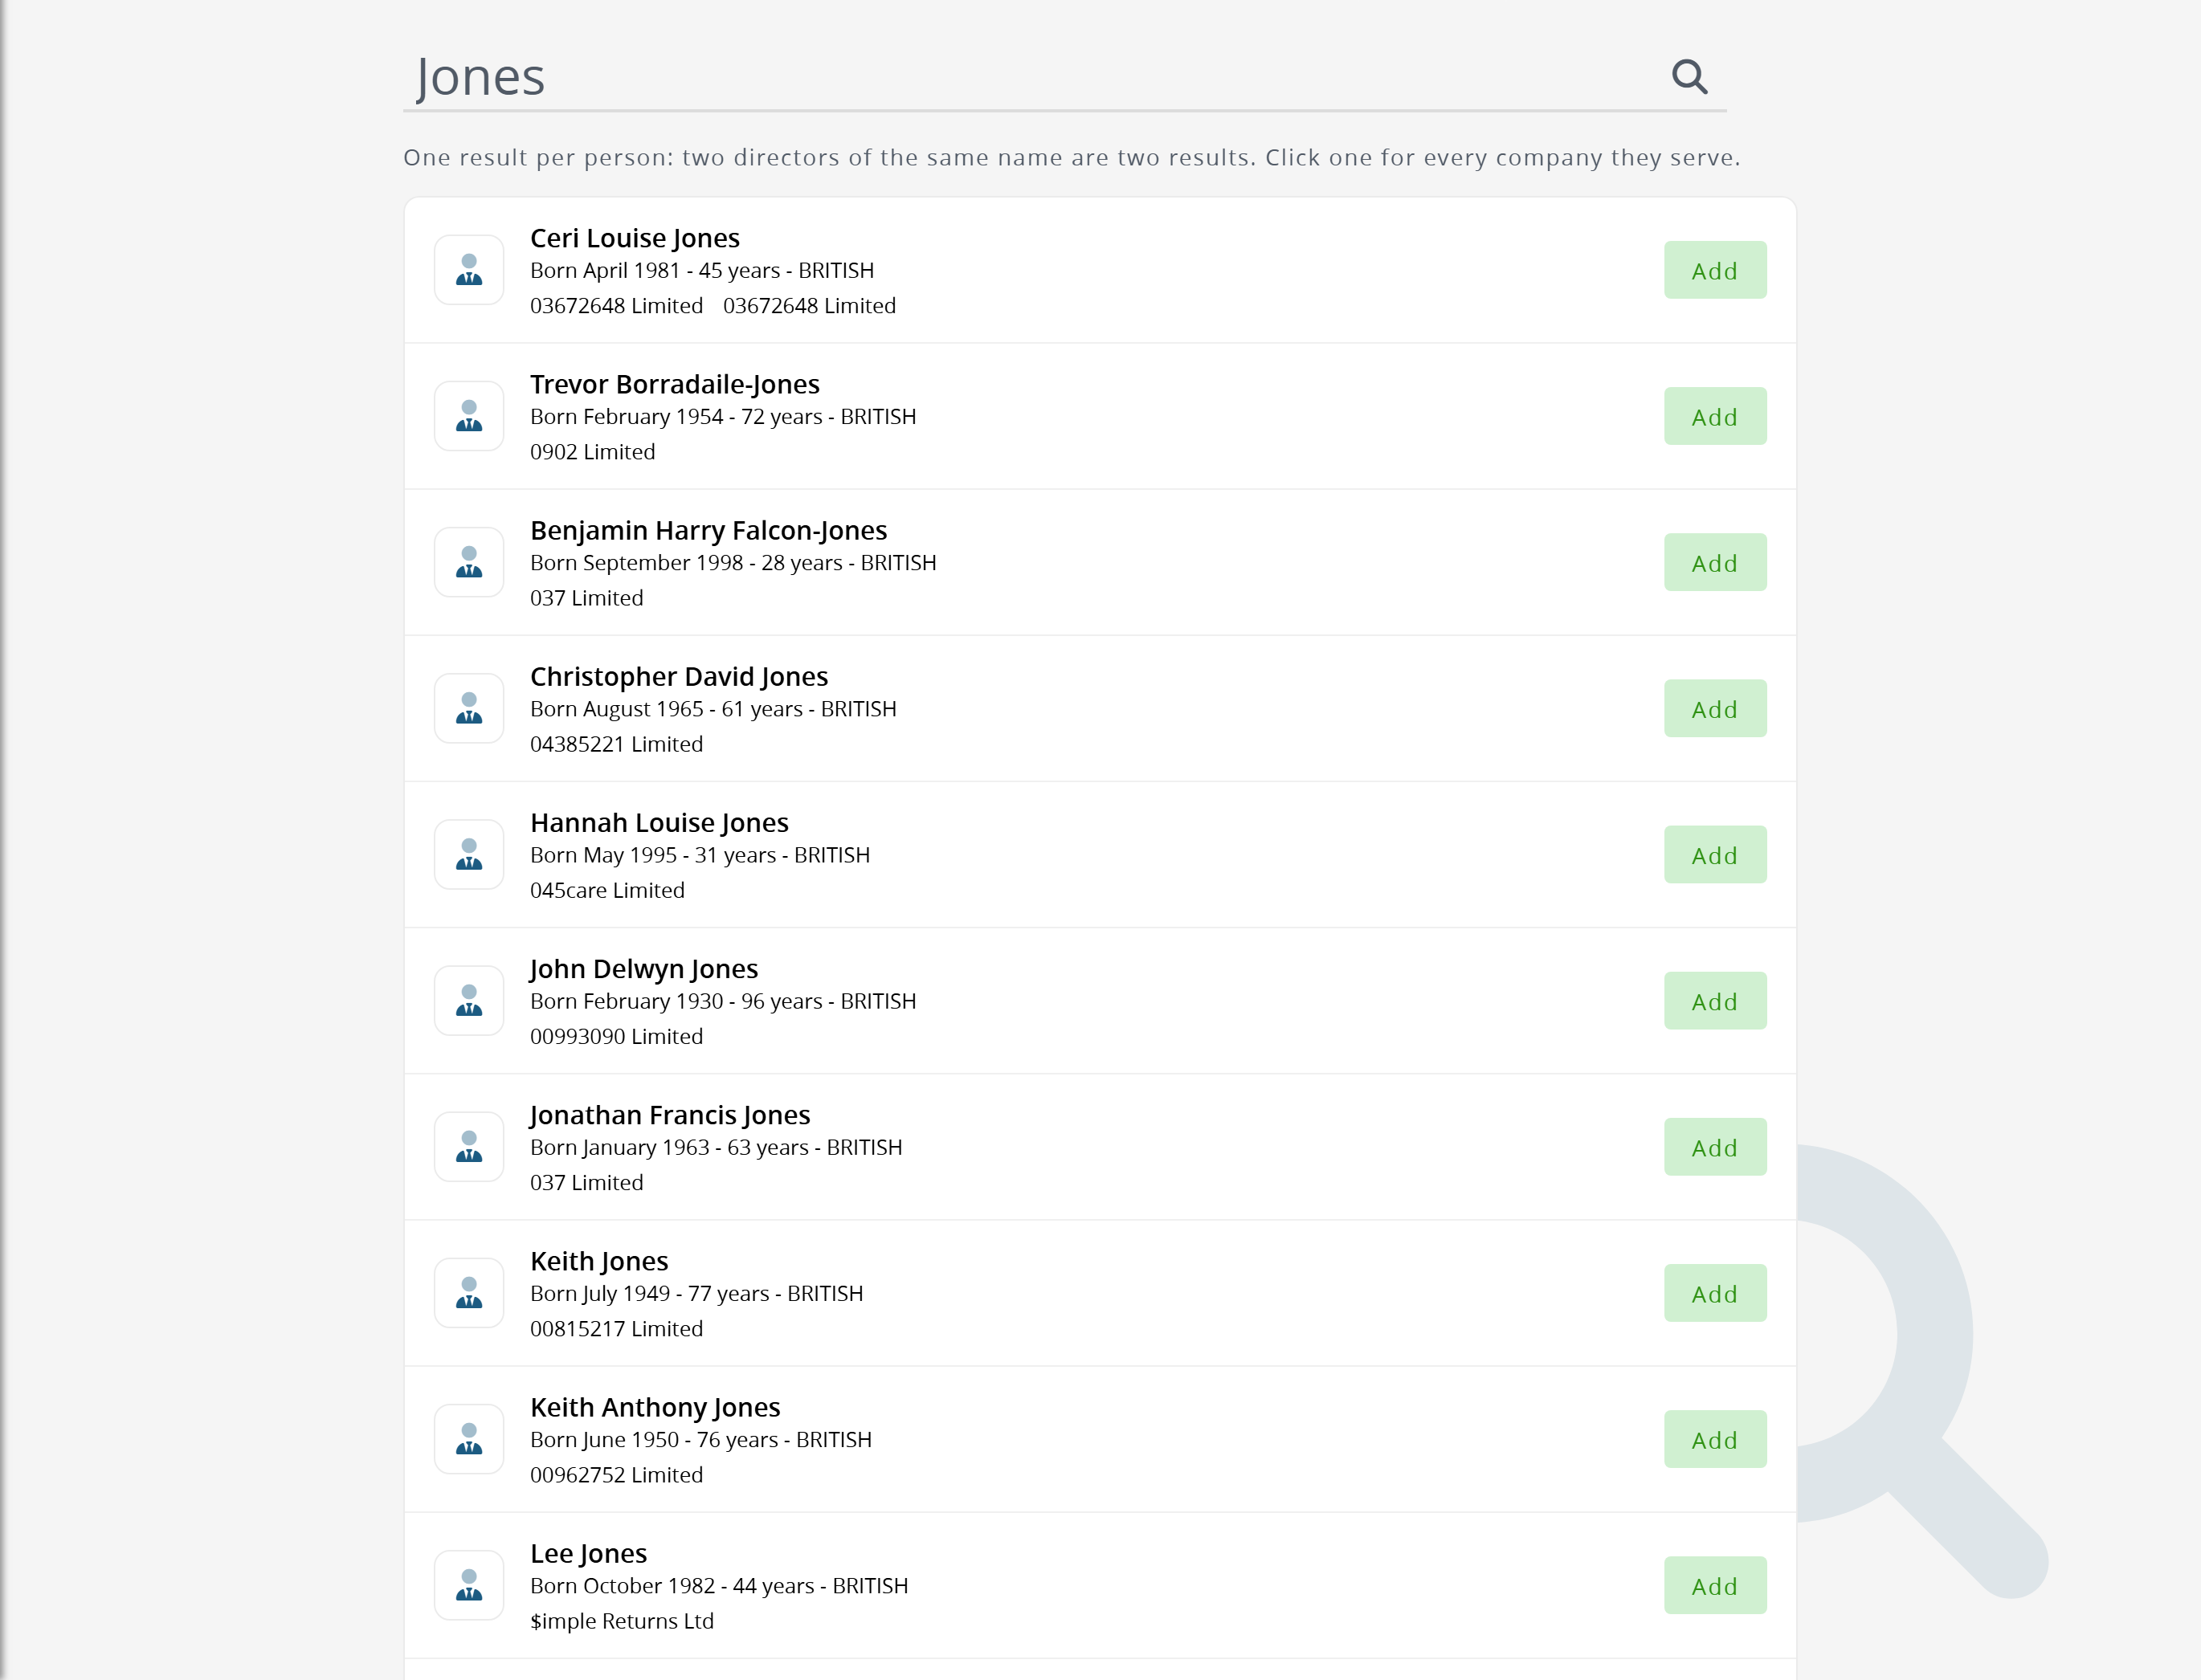2201x1680 pixels.
Task: Click Trevor Borradaile-Jones avatar icon
Action: coord(469,416)
